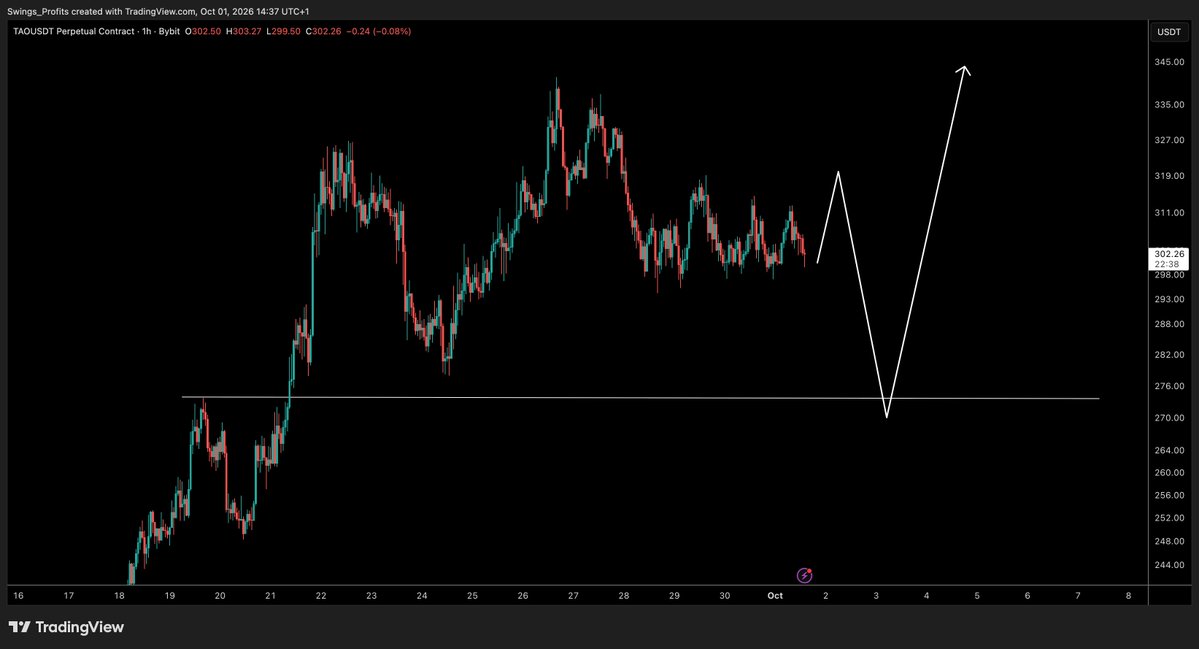This screenshot has width=1199, height=649.
Task: Click date 29 on the time axis
Action: click(x=674, y=595)
